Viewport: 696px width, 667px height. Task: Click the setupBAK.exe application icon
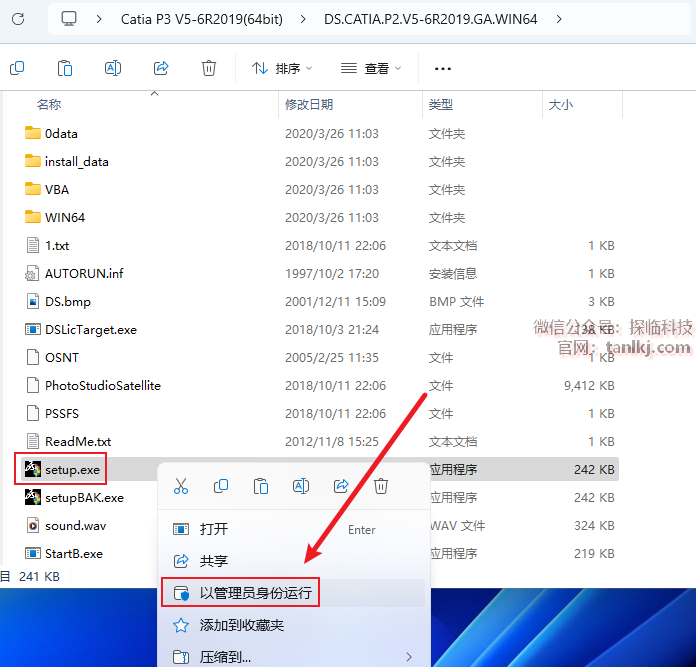coord(32,497)
